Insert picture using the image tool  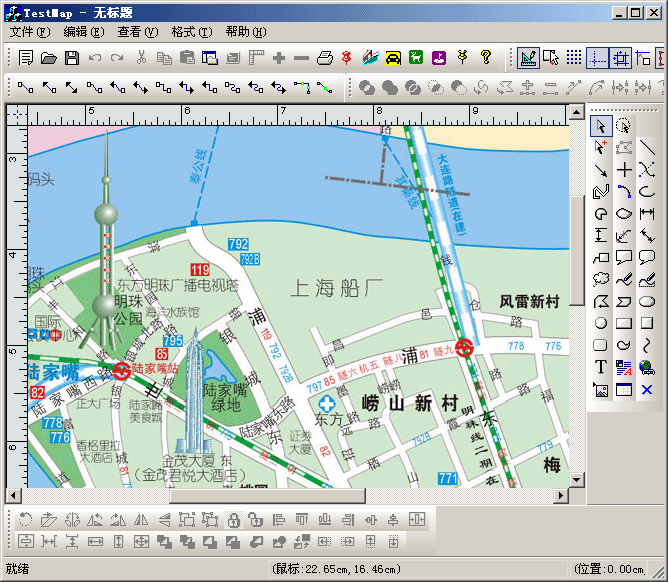[x=601, y=389]
